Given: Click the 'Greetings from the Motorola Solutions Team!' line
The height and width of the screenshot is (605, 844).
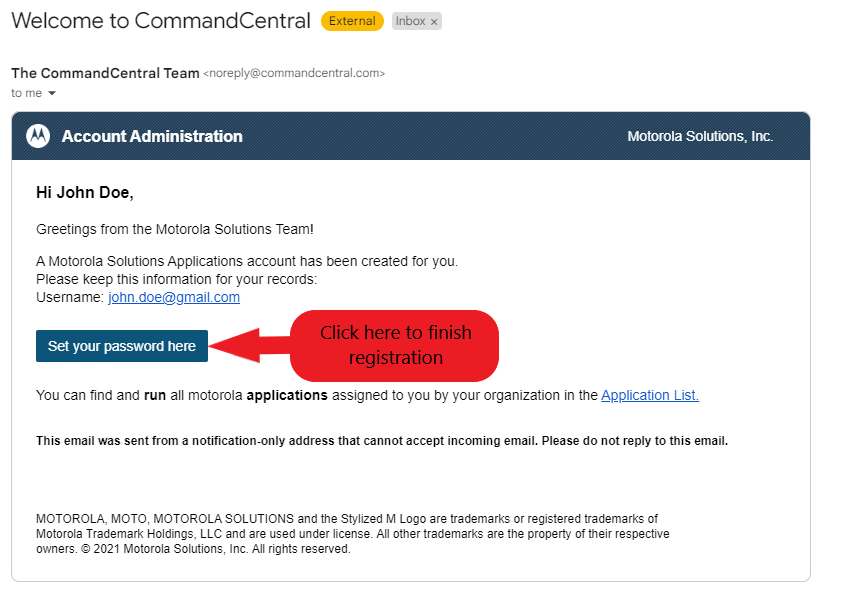Looking at the screenshot, I should pos(174,229).
